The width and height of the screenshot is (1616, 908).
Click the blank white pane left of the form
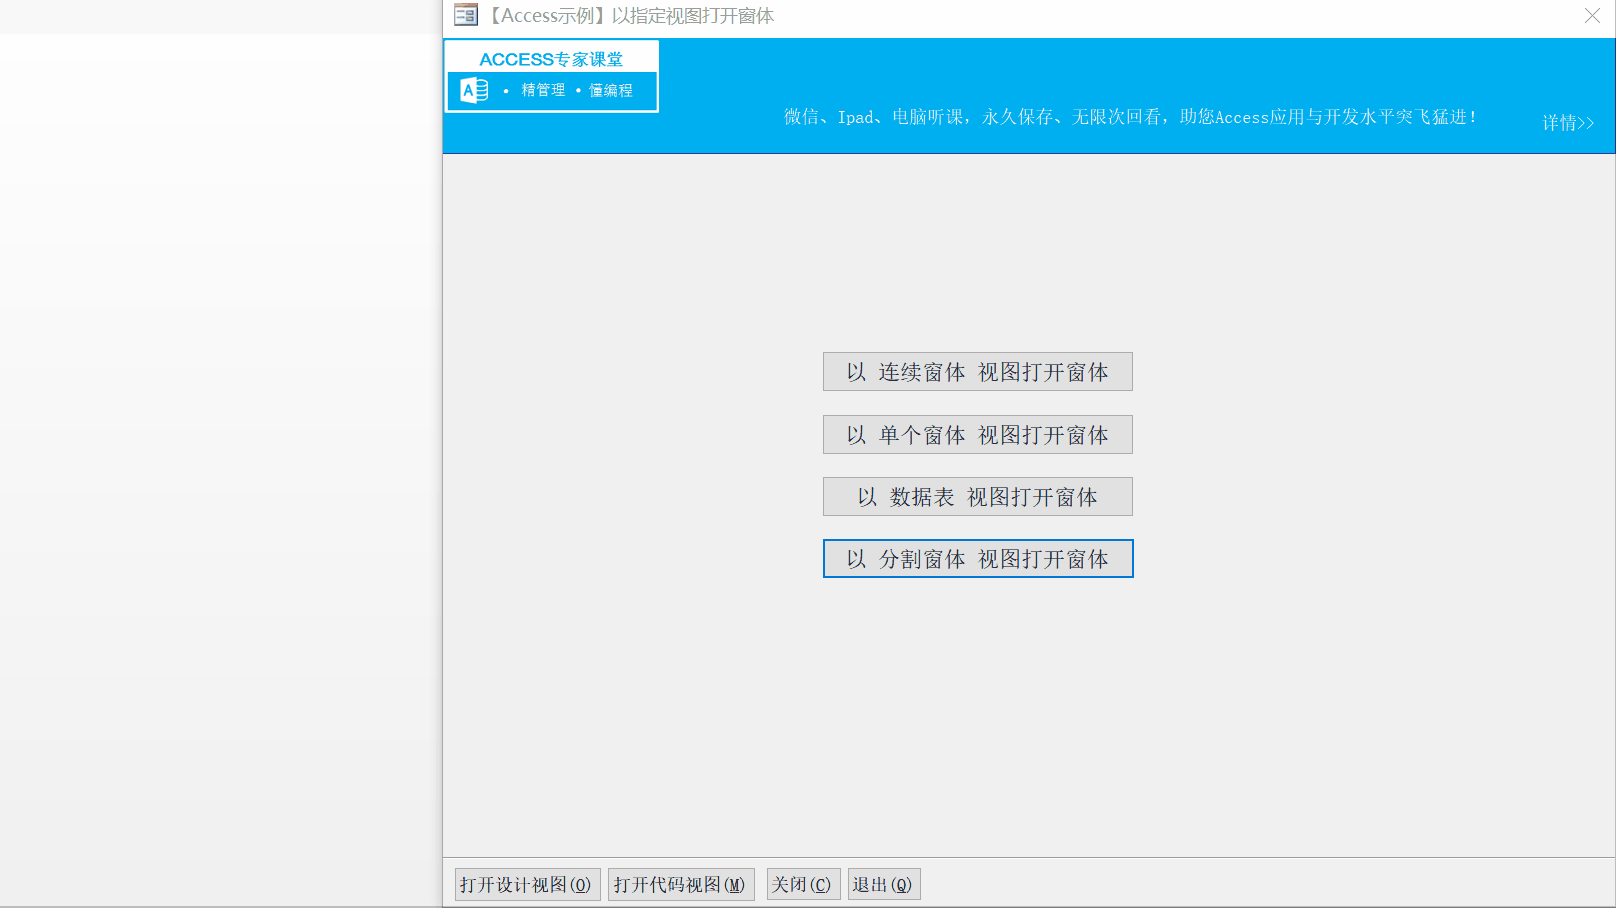coord(220,450)
